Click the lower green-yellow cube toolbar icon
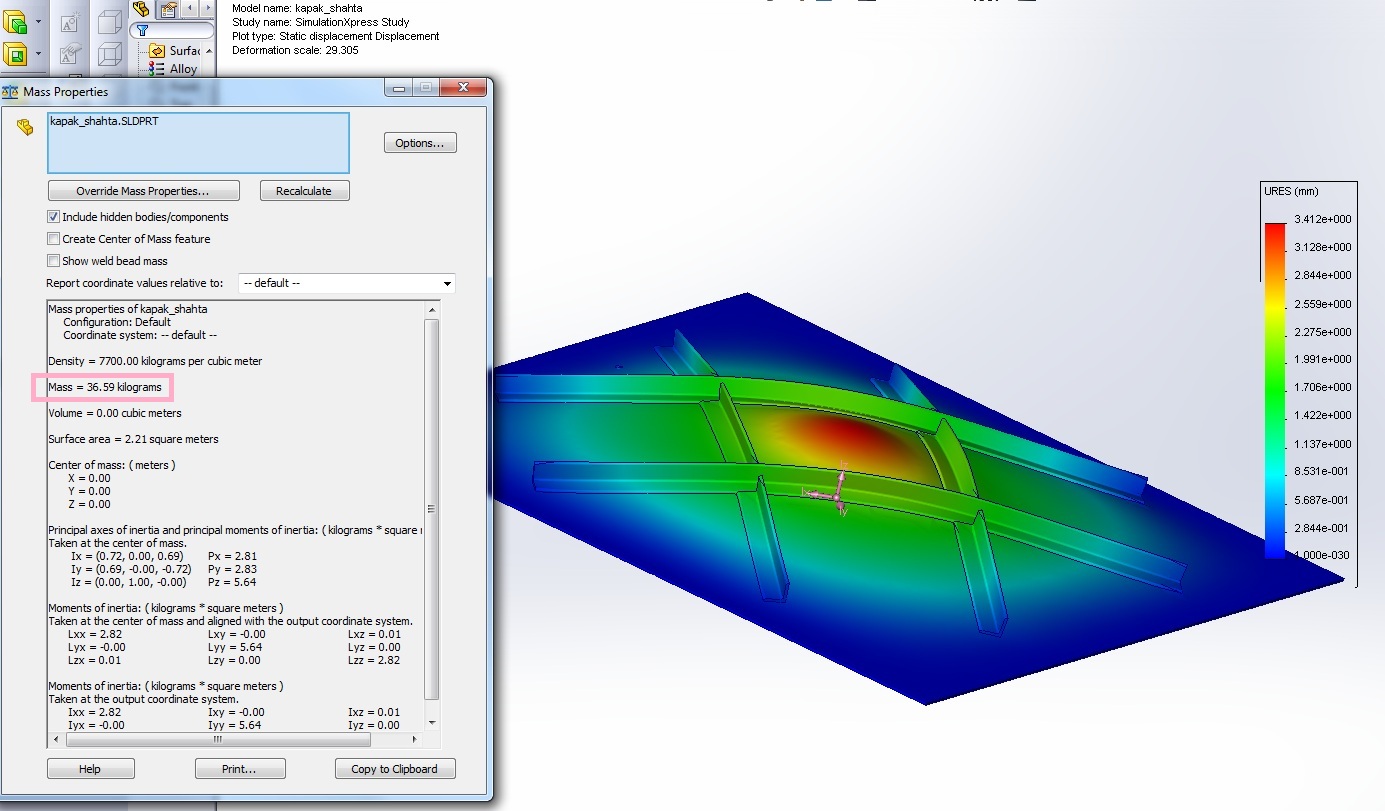 (x=15, y=53)
